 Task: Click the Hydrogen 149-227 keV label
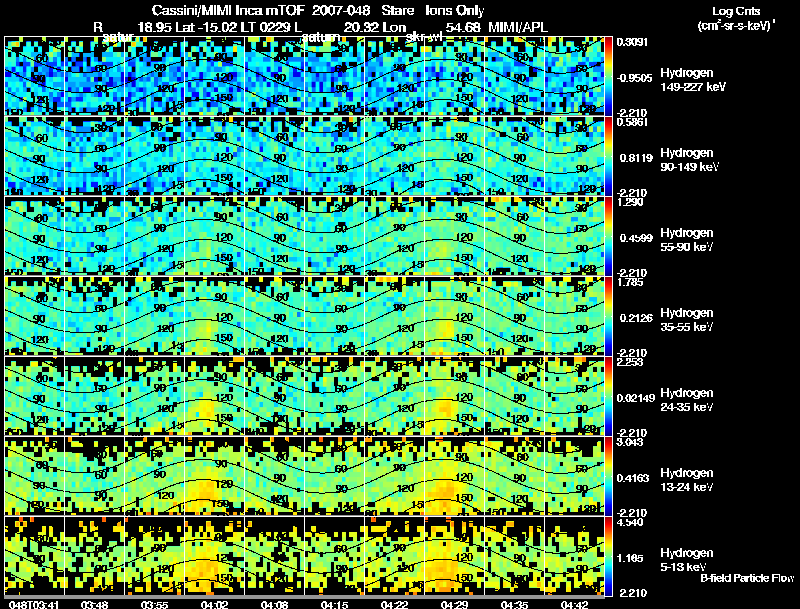click(x=693, y=80)
